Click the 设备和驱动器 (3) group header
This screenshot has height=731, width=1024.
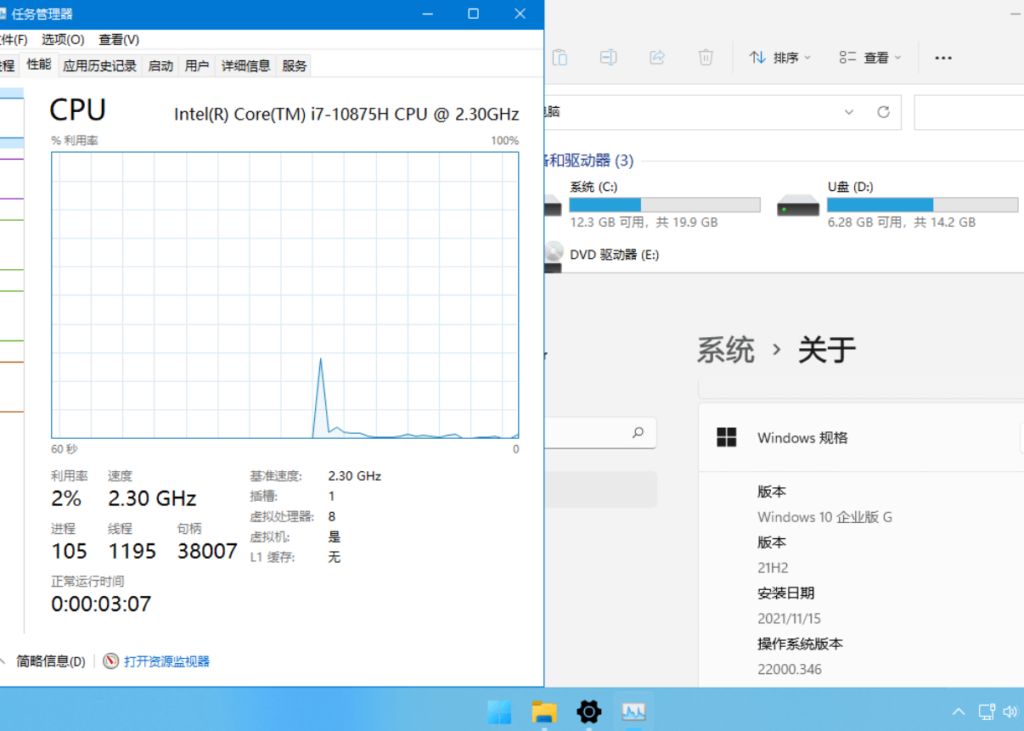(589, 160)
